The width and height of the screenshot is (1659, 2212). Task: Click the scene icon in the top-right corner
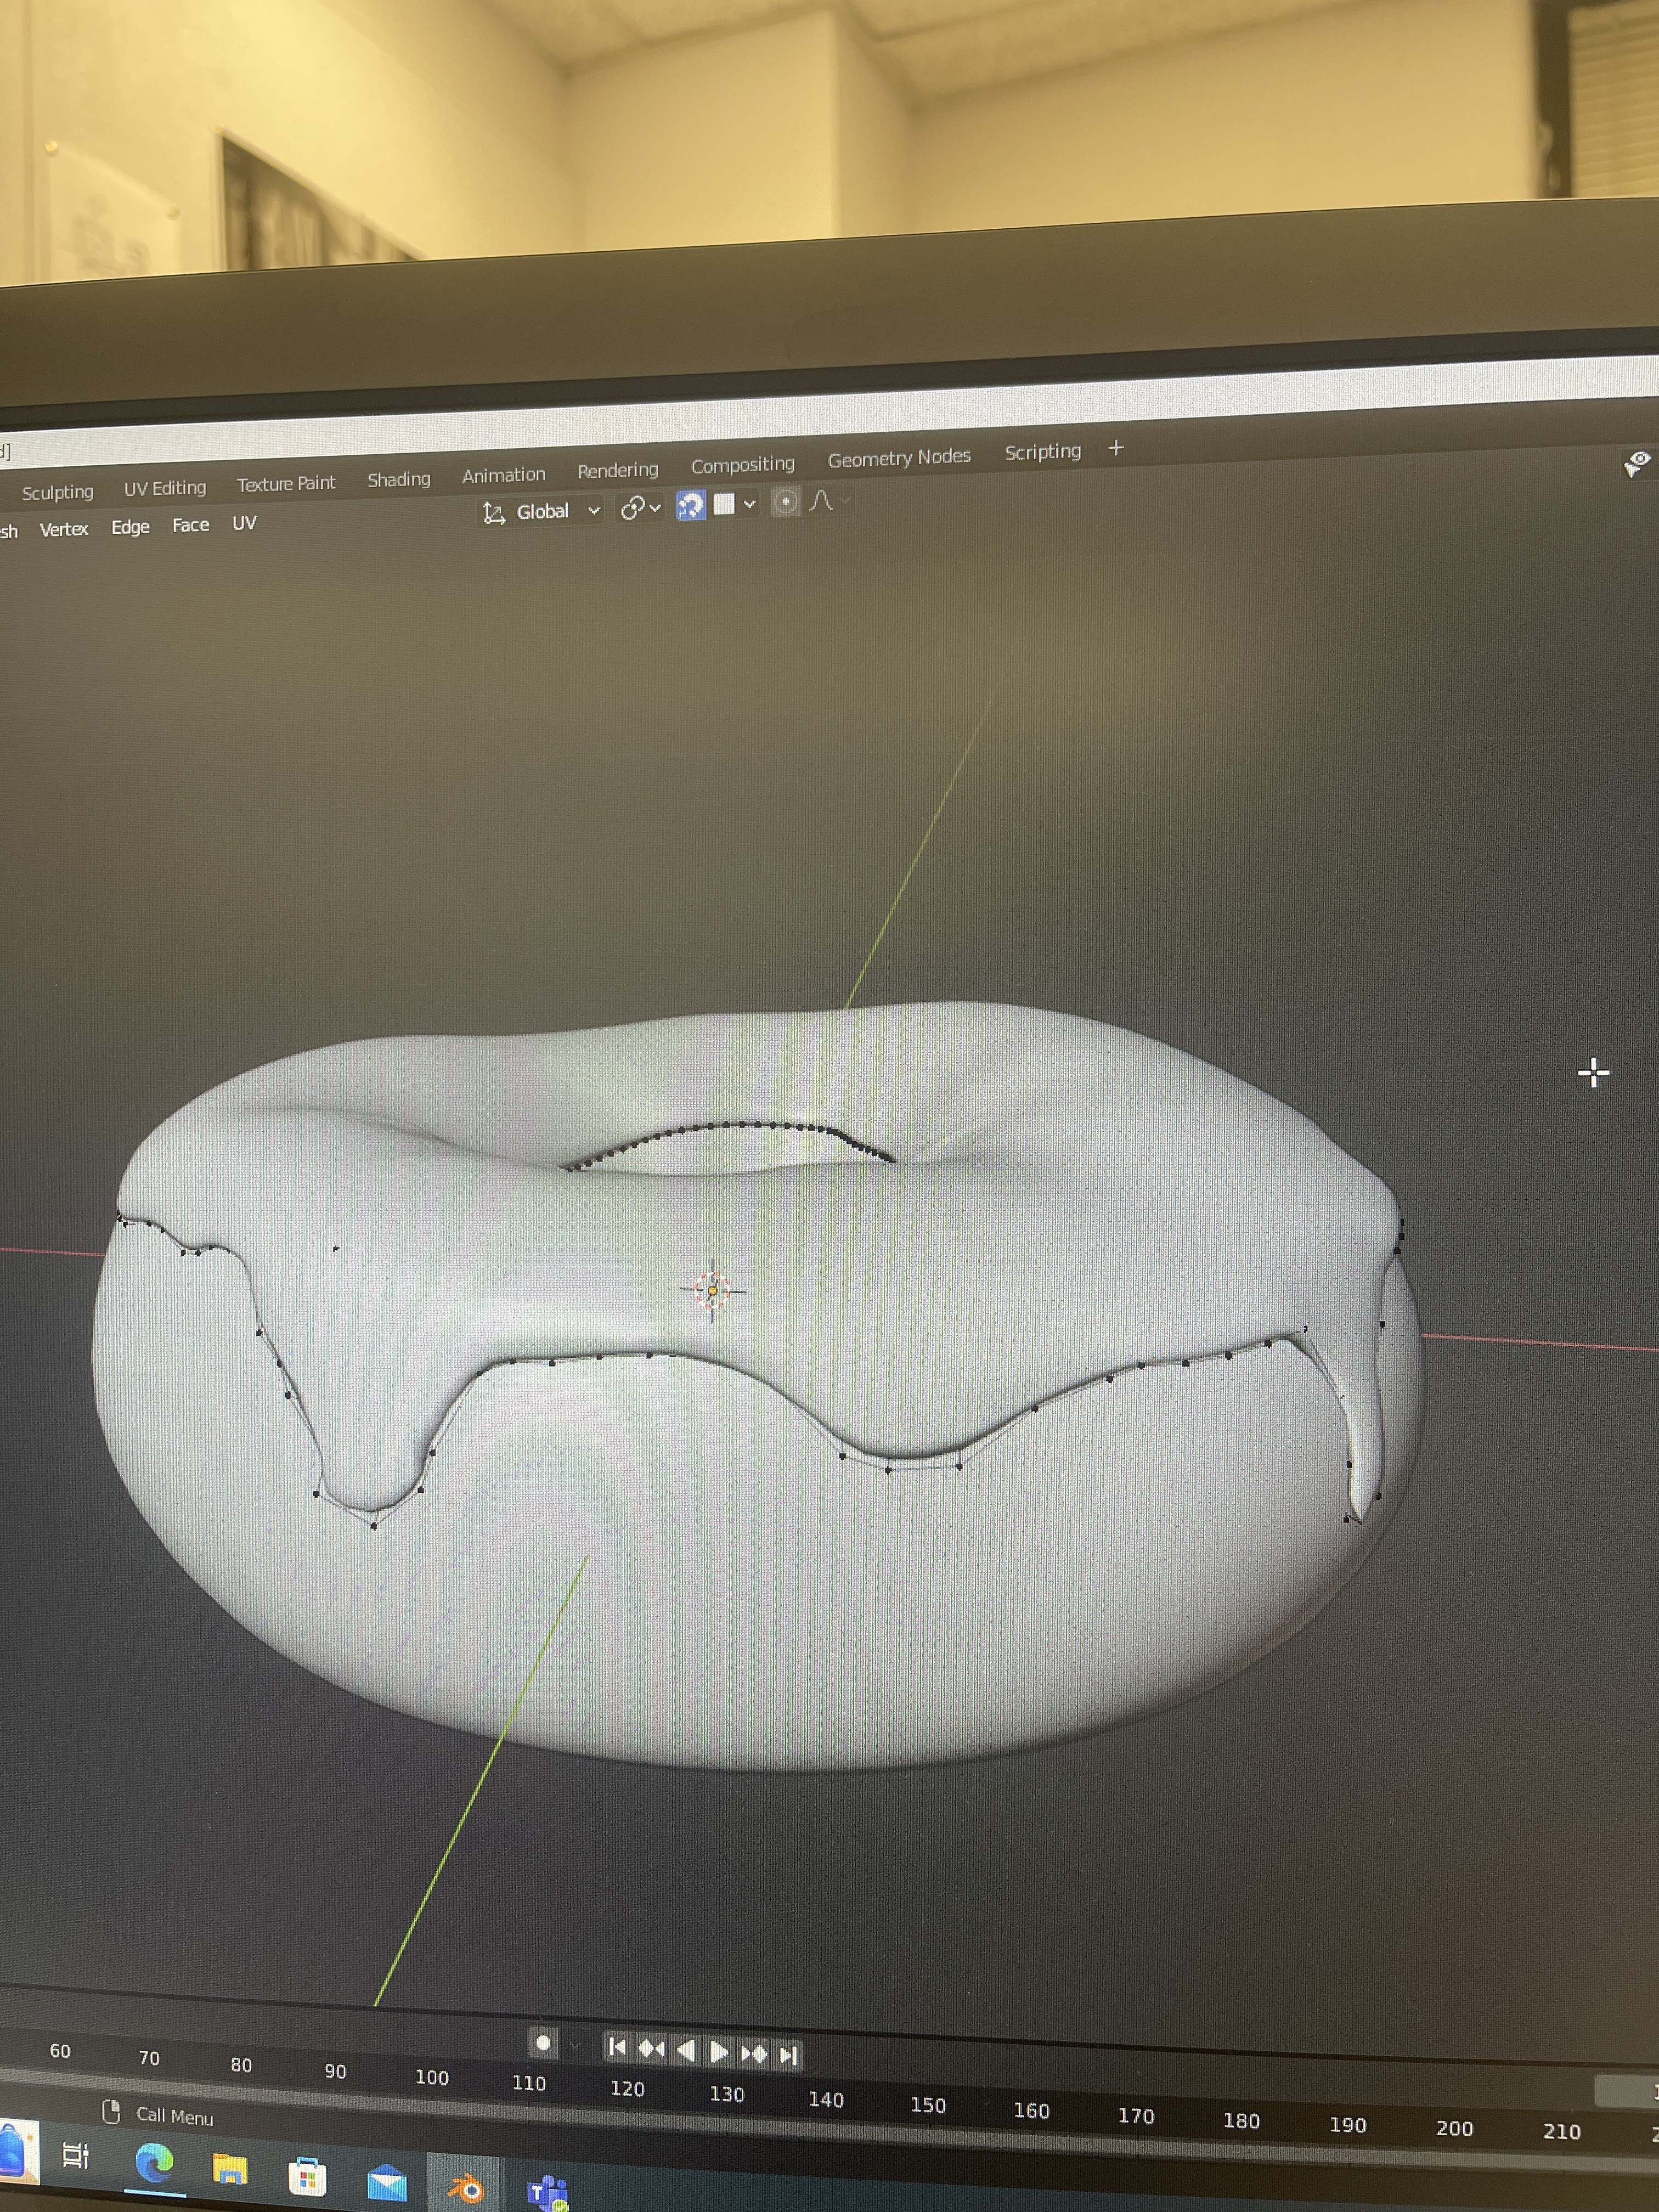click(1636, 463)
